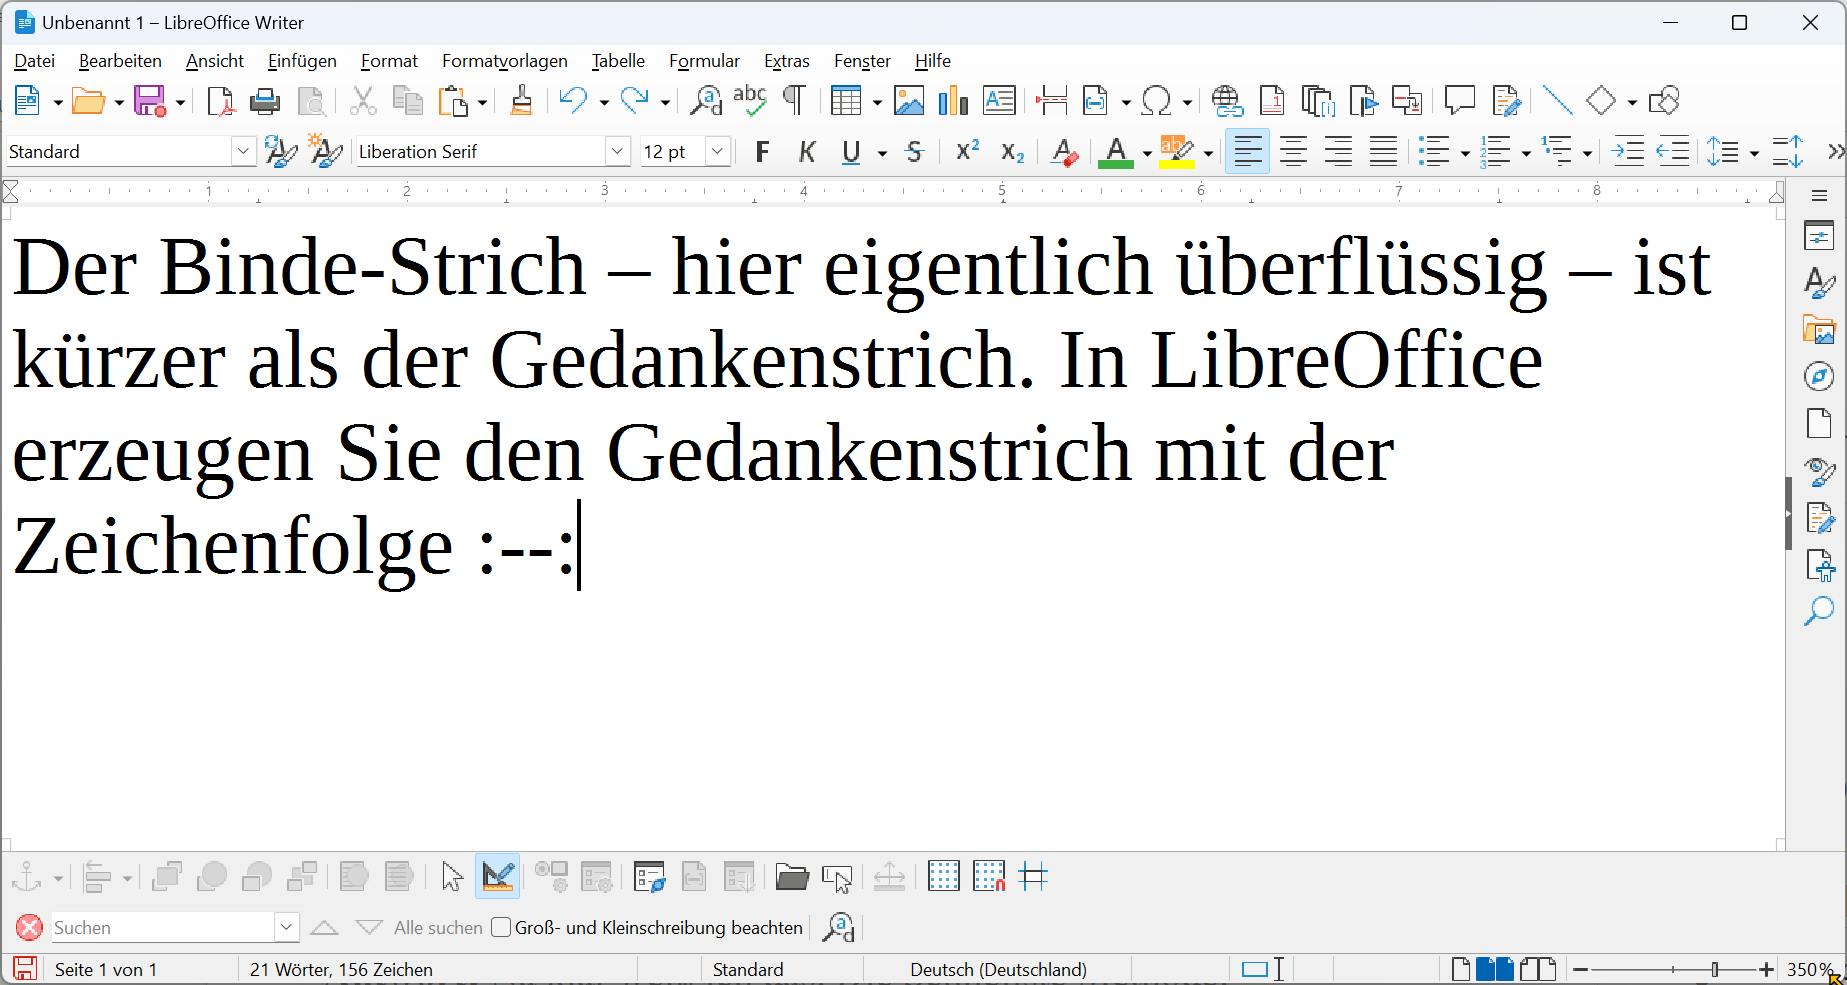Expand the search history dropdown
1847x985 pixels.
coord(286,928)
